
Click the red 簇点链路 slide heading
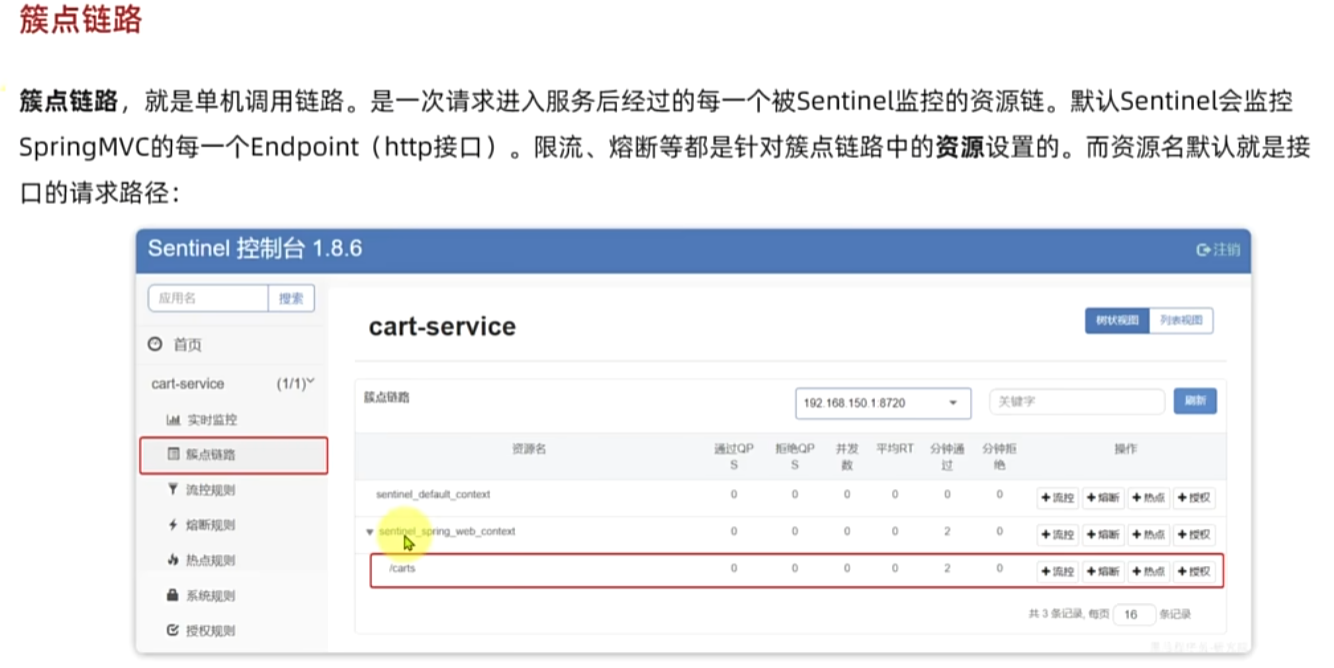pyautogui.click(x=80, y=20)
